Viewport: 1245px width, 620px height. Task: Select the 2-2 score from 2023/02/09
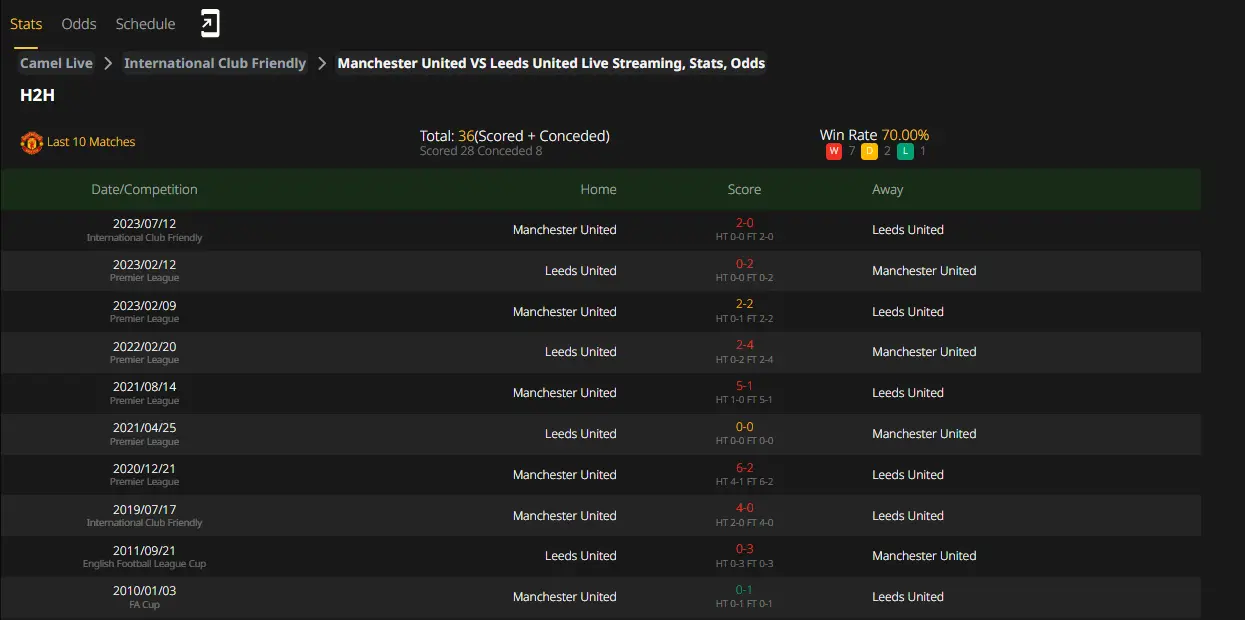[x=744, y=305]
